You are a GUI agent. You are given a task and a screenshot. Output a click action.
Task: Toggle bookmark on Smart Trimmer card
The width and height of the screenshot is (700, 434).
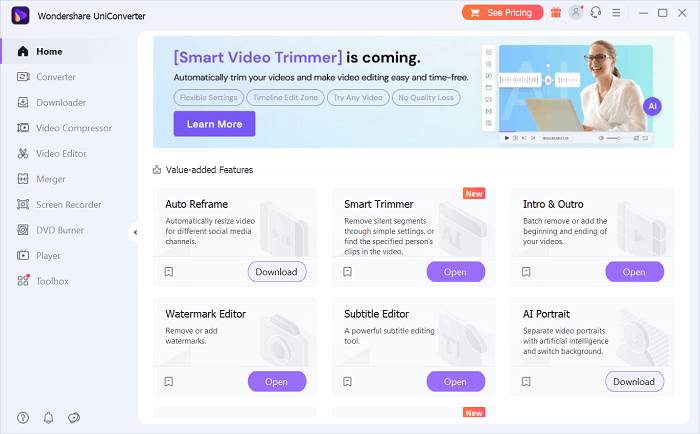(348, 272)
